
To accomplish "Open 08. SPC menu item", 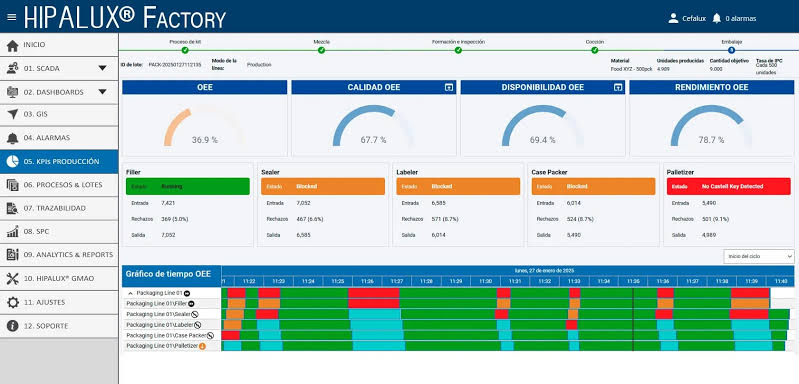I will 59,232.
